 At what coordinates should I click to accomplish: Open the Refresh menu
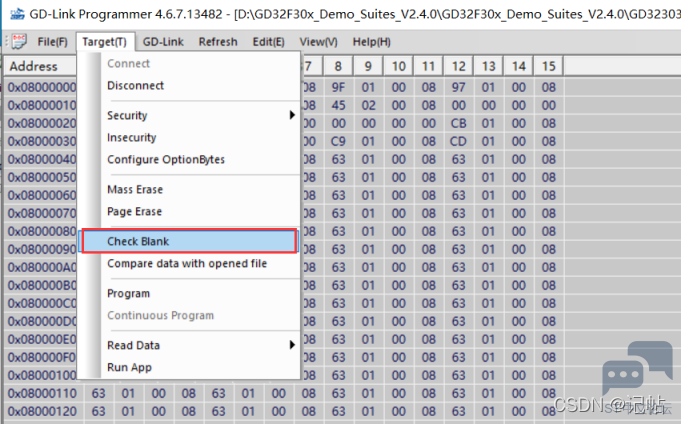tap(218, 42)
